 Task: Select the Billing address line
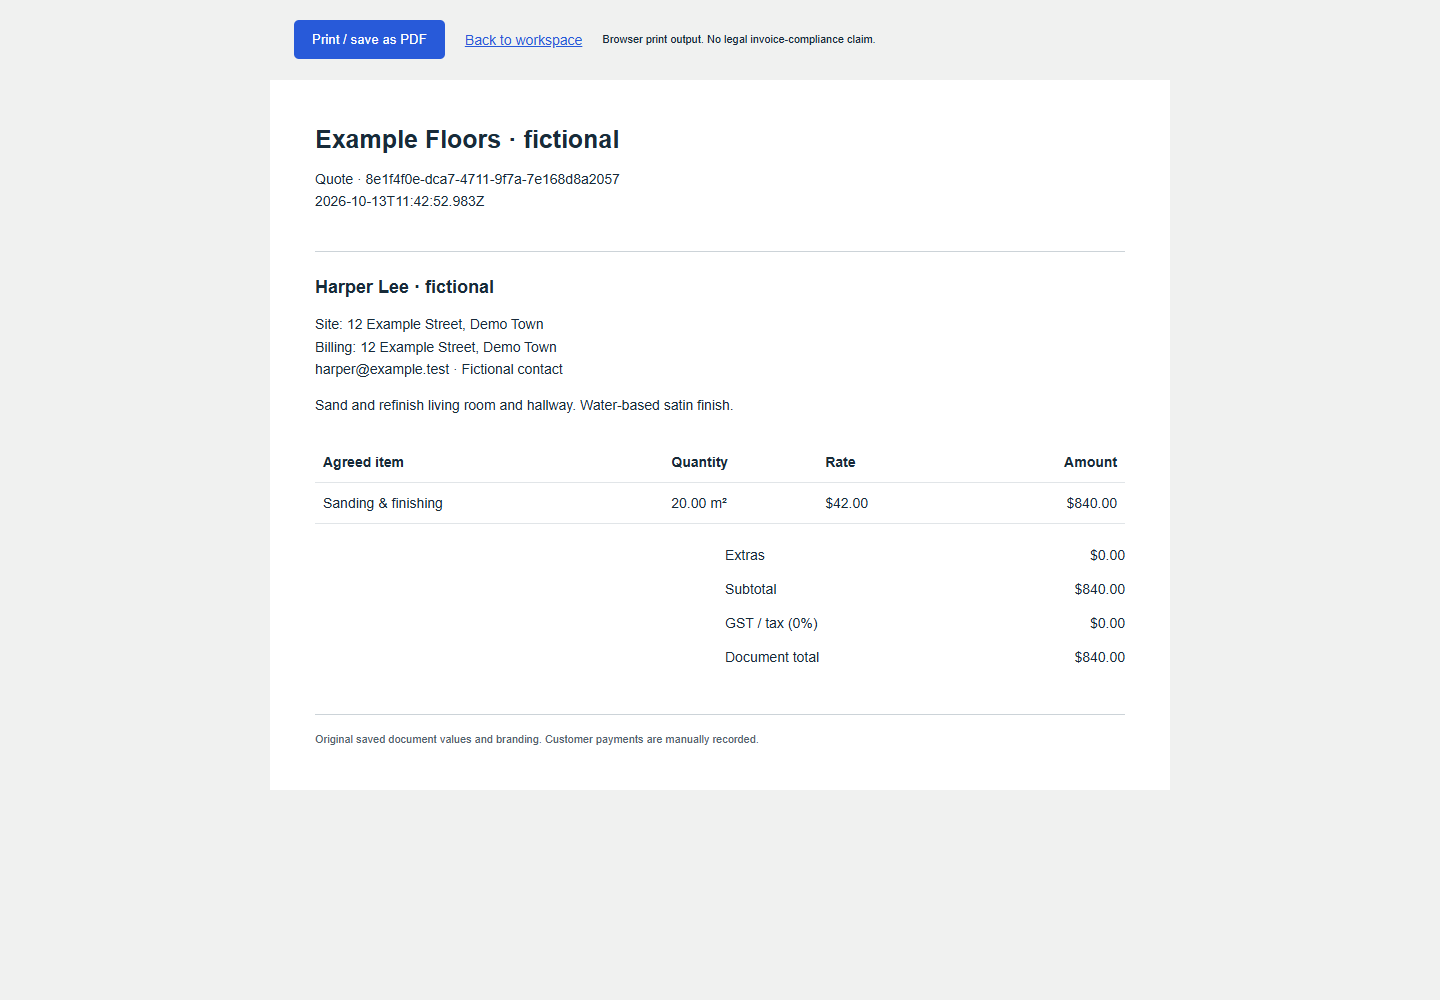coord(436,347)
